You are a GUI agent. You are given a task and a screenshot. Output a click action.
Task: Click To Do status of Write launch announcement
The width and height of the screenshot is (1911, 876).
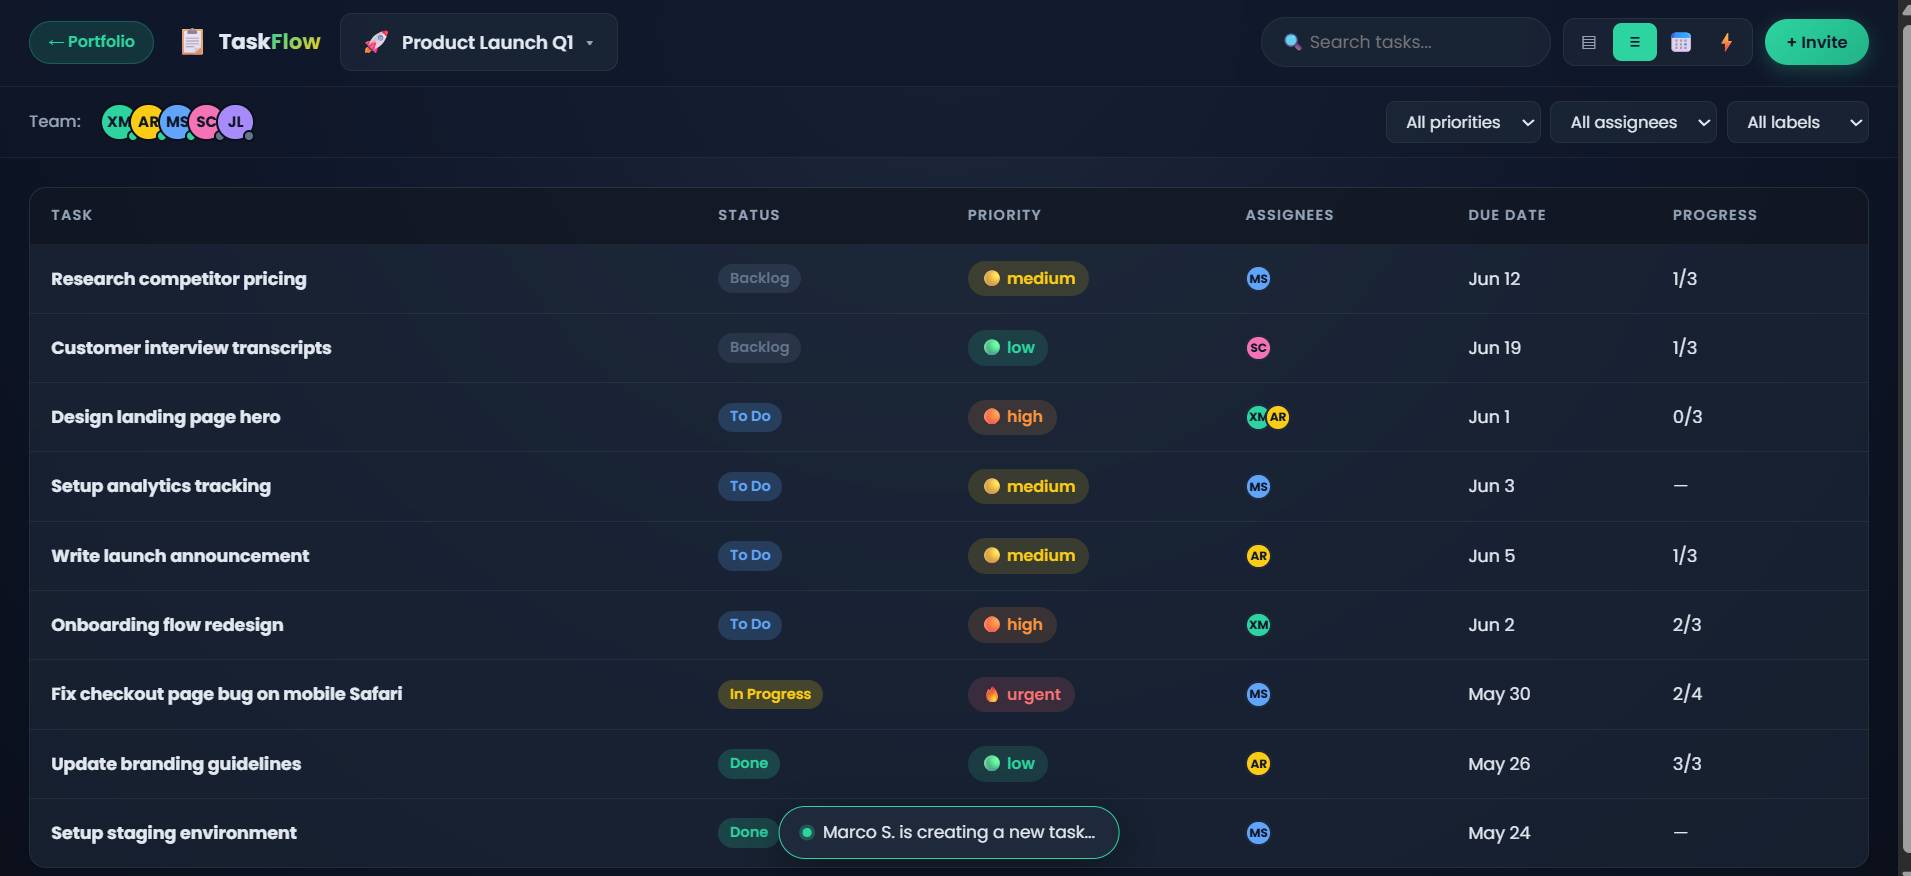coord(750,555)
